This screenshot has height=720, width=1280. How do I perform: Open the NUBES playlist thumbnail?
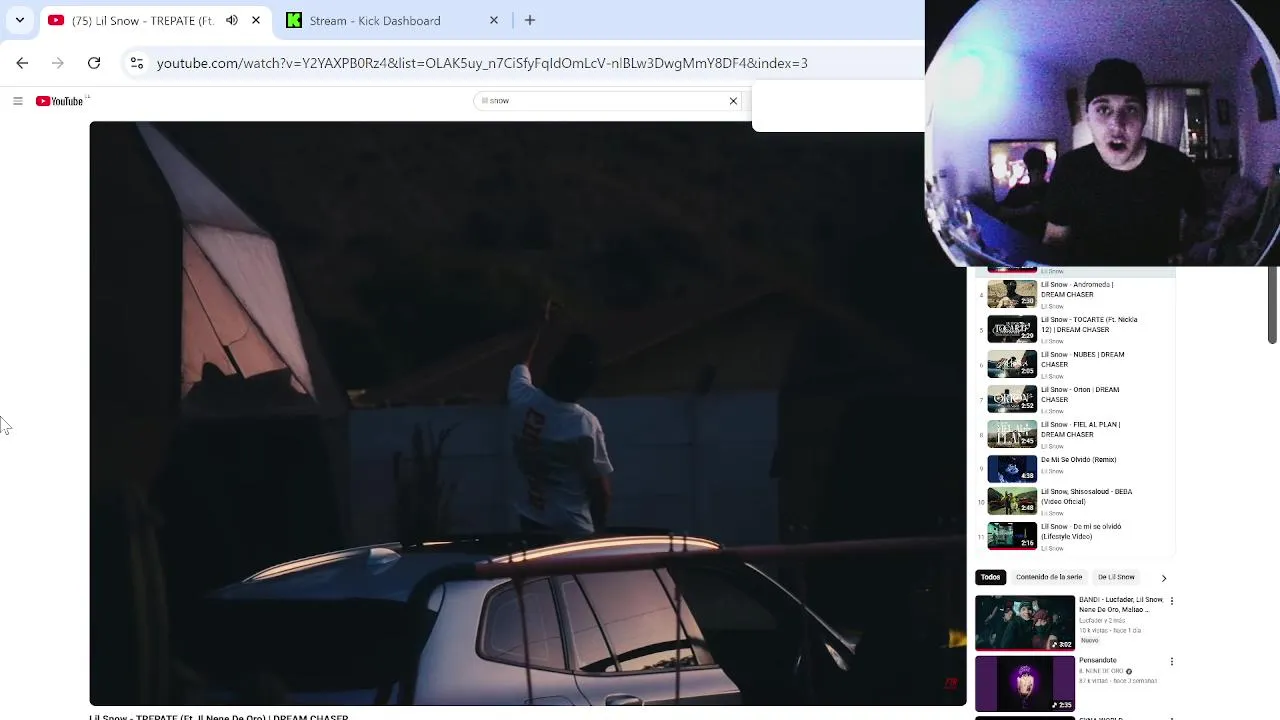coord(1012,364)
